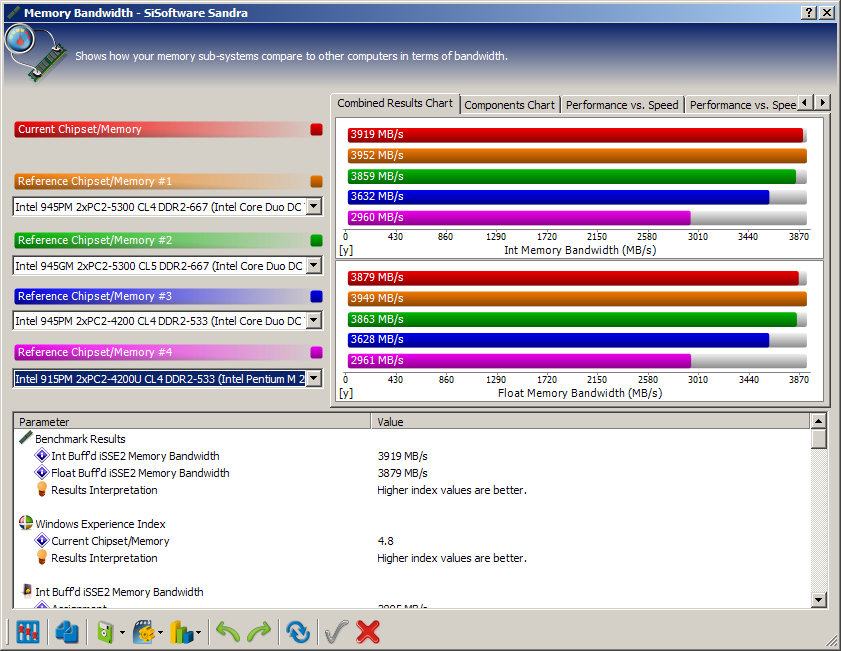Click the results list scrollbar up arrow
The image size is (841, 651).
(818, 421)
